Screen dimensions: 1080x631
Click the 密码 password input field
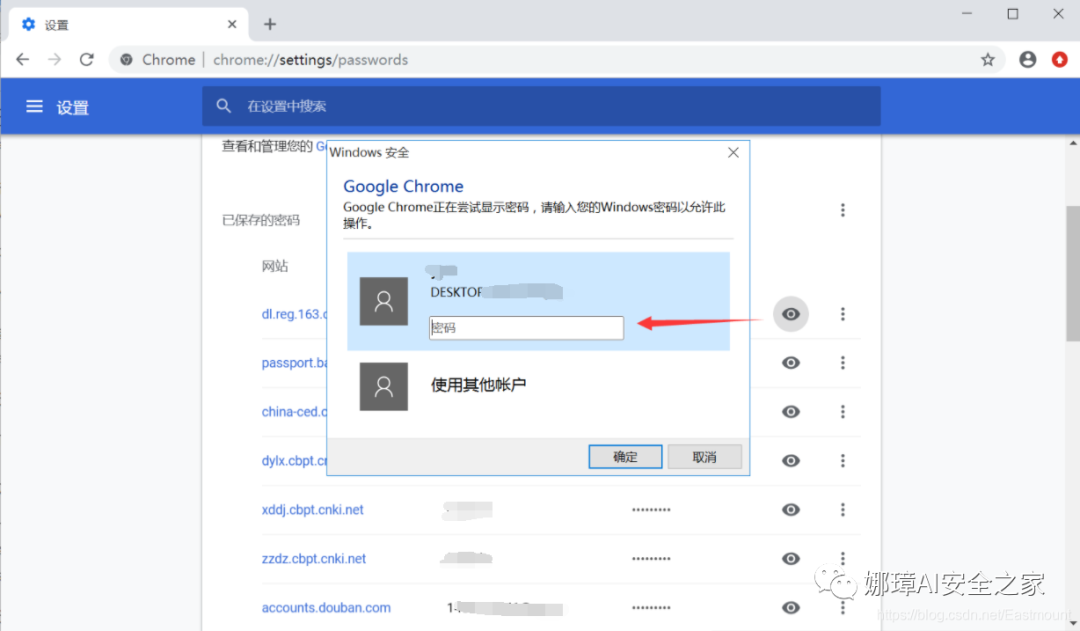[526, 328]
